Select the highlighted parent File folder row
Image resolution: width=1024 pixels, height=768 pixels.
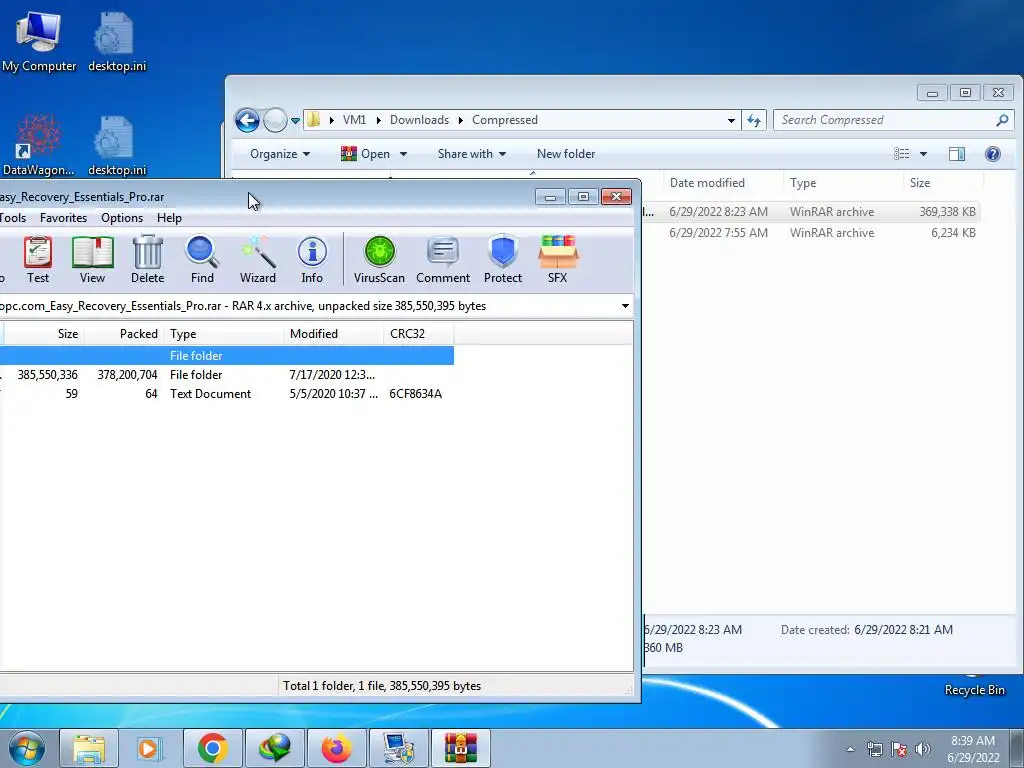[x=227, y=356]
